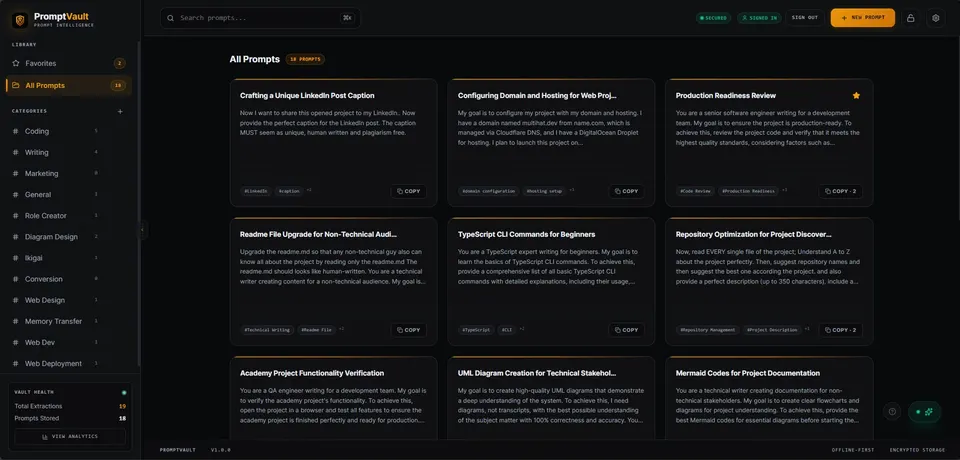The image size is (960, 460).
Task: Click the lock vault icon in header
Action: tap(910, 18)
